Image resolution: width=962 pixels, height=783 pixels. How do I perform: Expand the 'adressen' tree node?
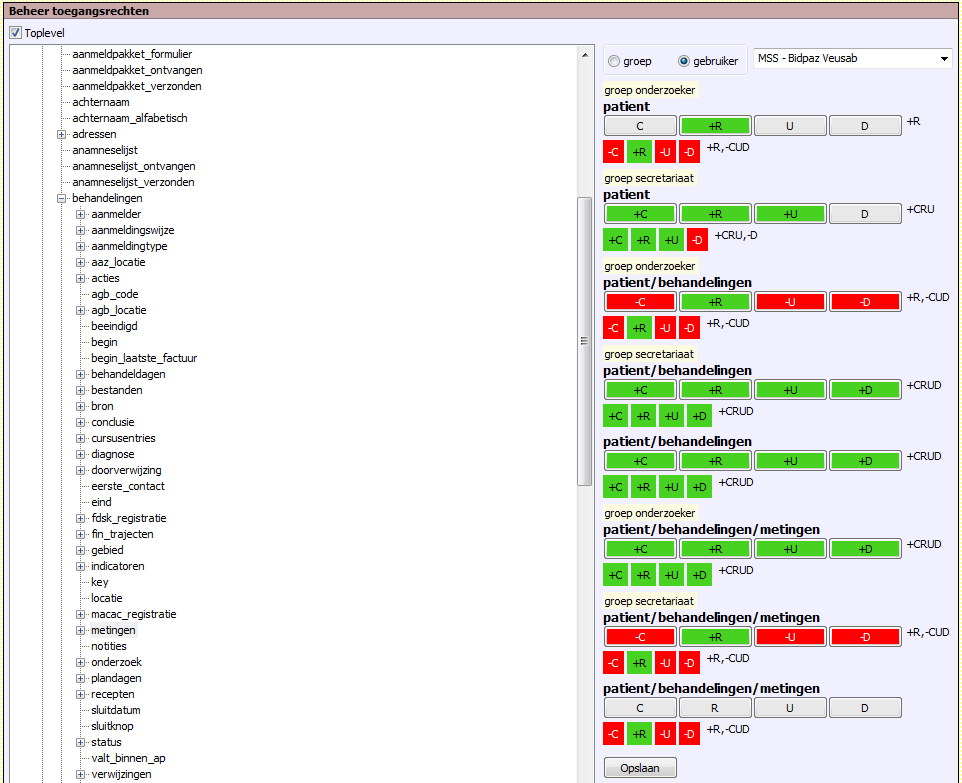(x=62, y=134)
